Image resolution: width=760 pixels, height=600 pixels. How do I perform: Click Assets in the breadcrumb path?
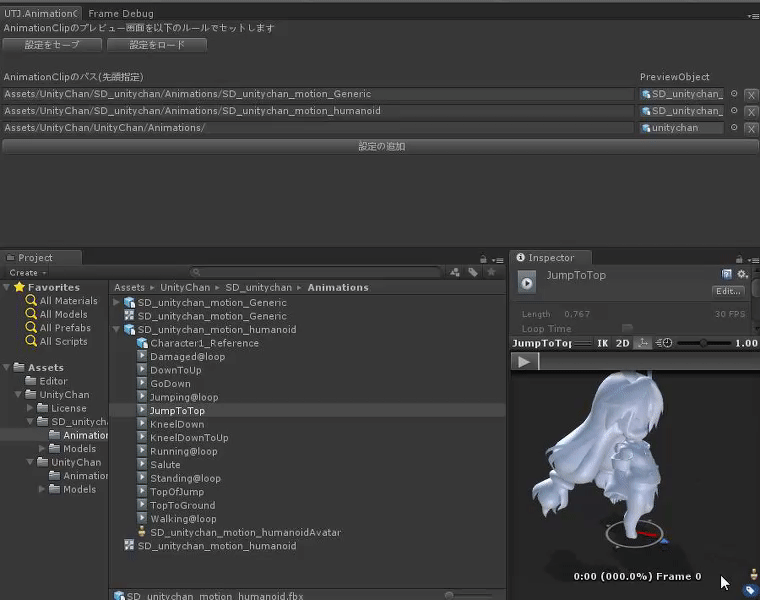point(129,288)
